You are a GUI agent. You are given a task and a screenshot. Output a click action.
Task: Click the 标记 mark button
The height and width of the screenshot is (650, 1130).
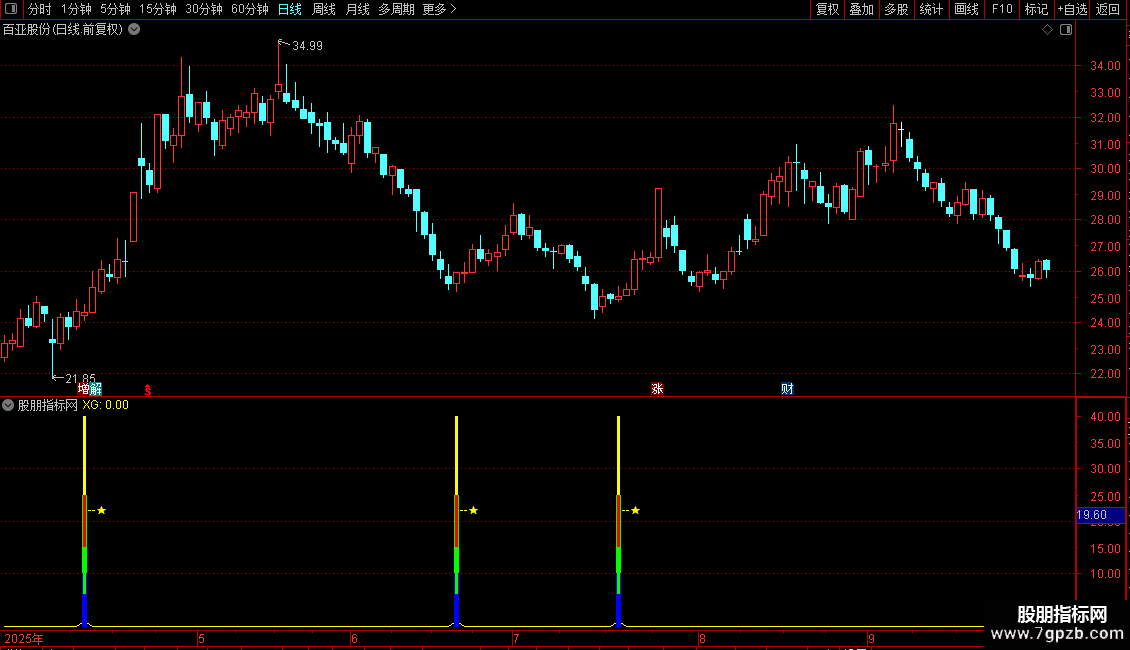tap(1036, 9)
